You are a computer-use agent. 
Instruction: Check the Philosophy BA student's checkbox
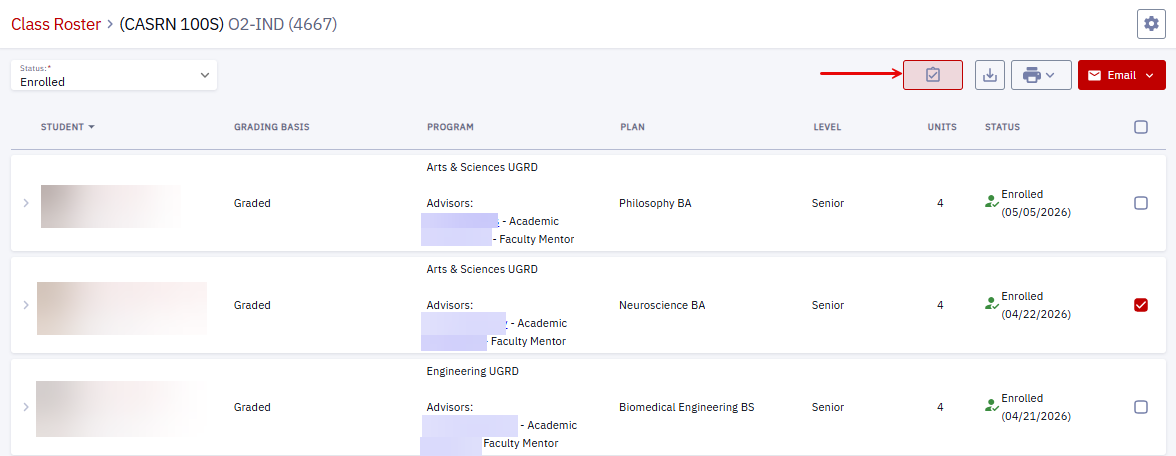pyautogui.click(x=1141, y=203)
